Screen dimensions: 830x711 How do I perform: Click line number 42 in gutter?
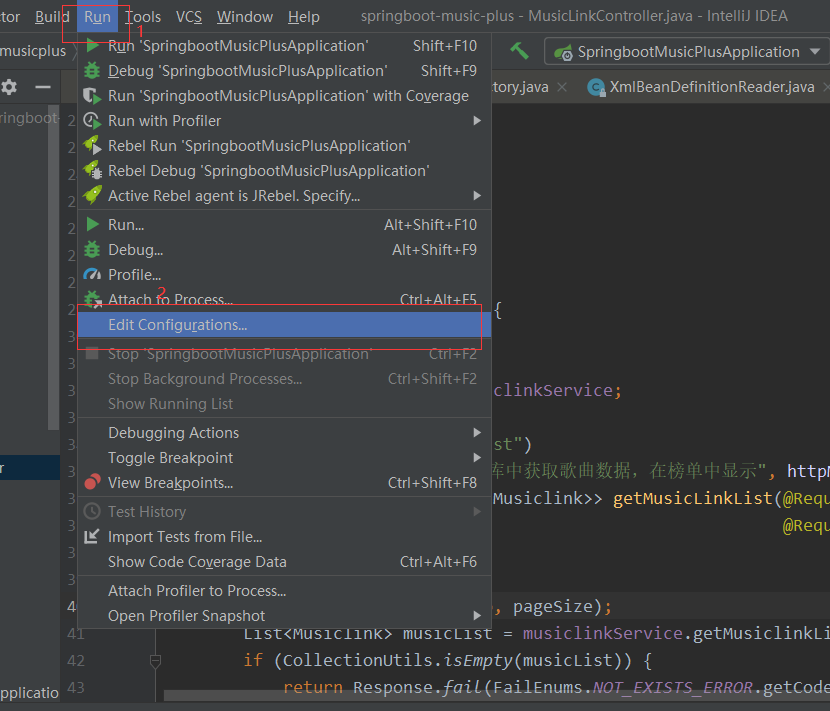pyautogui.click(x=76, y=661)
